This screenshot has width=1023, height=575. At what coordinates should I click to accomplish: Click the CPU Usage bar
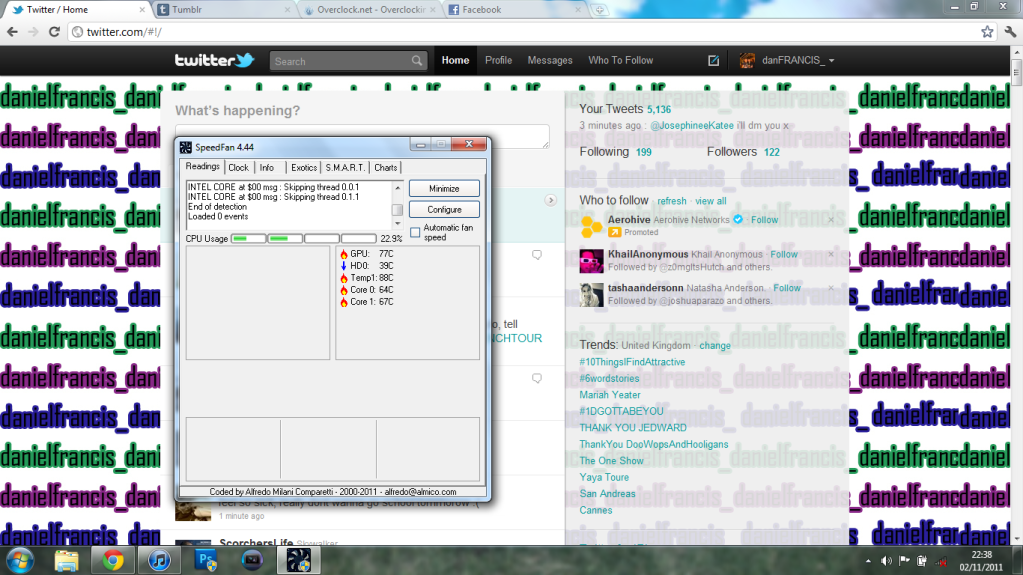[x=304, y=239]
